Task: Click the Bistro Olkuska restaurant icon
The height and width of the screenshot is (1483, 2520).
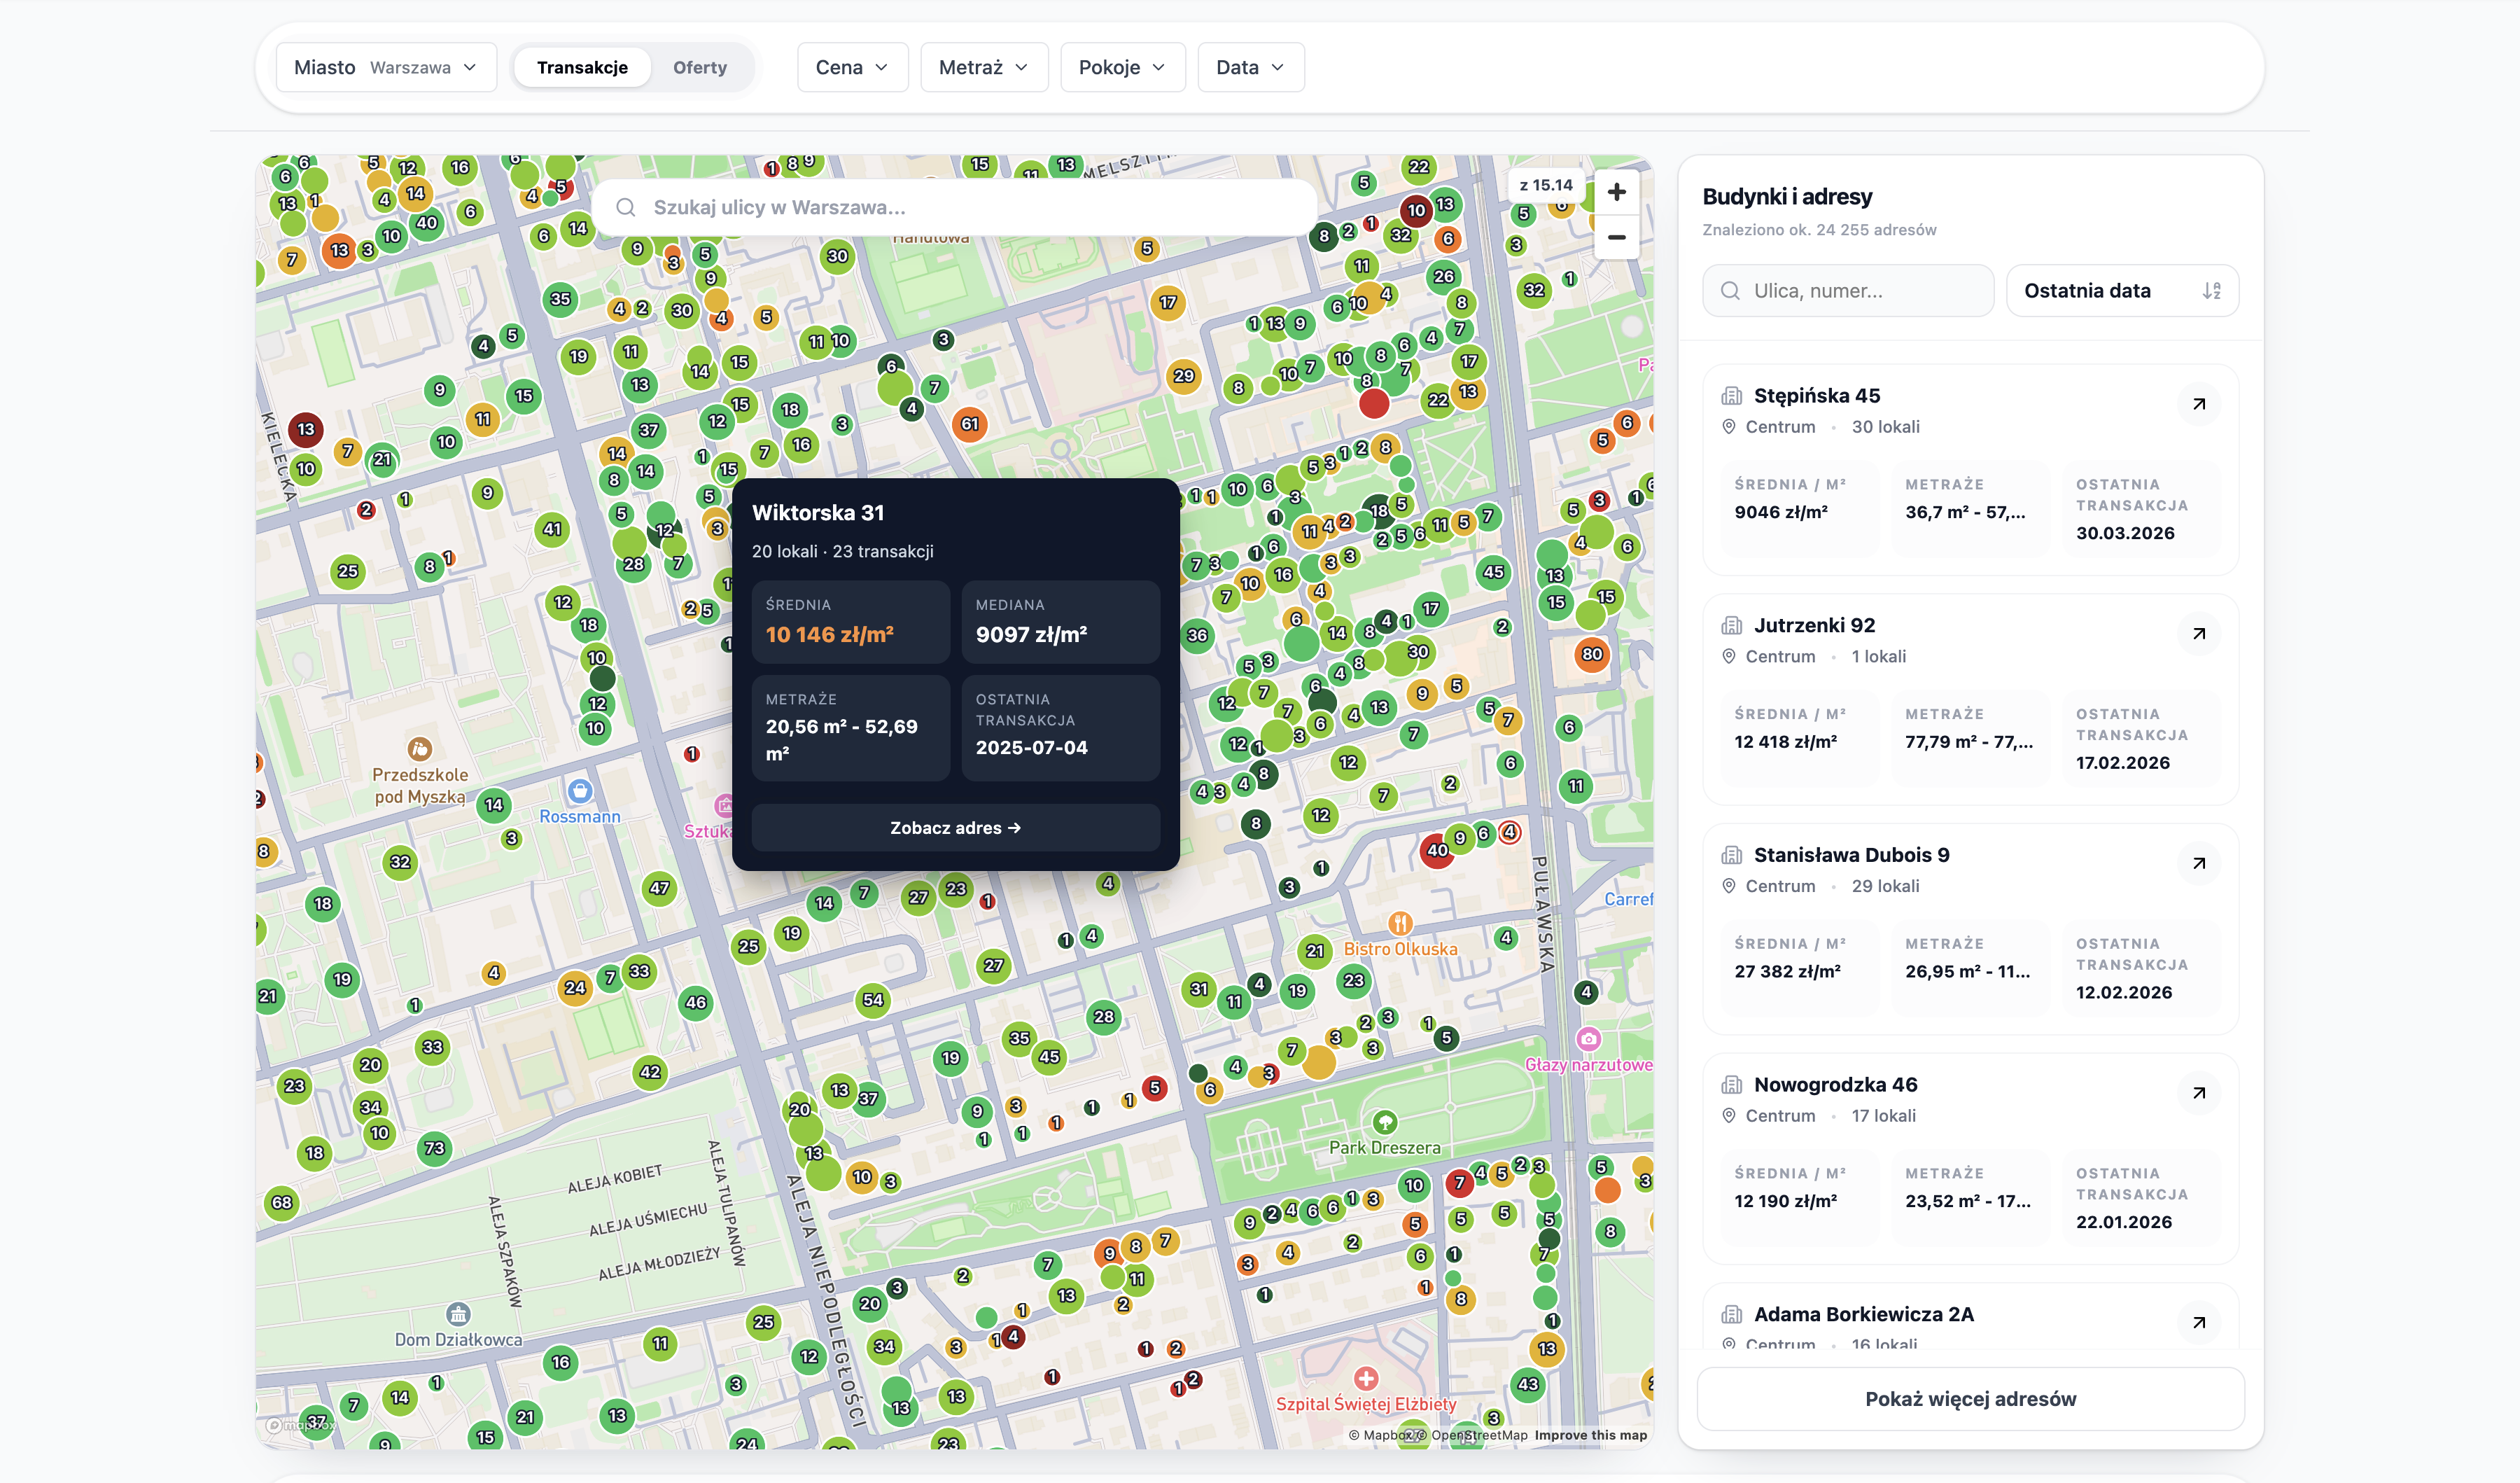Action: pos(1400,923)
